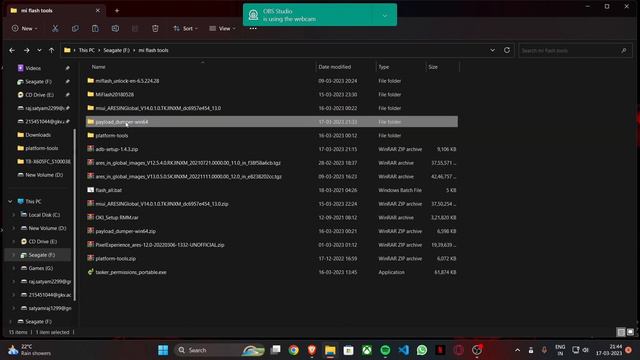Open Downloads in the sidebar
Viewport: 640px width, 360px height.
[38, 135]
